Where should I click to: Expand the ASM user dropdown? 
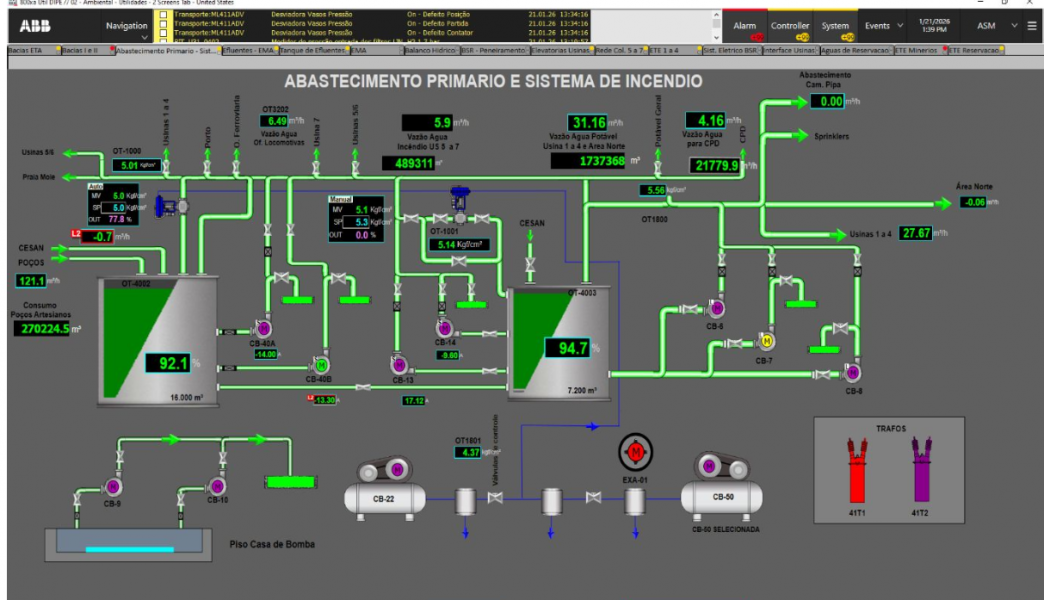coord(995,26)
